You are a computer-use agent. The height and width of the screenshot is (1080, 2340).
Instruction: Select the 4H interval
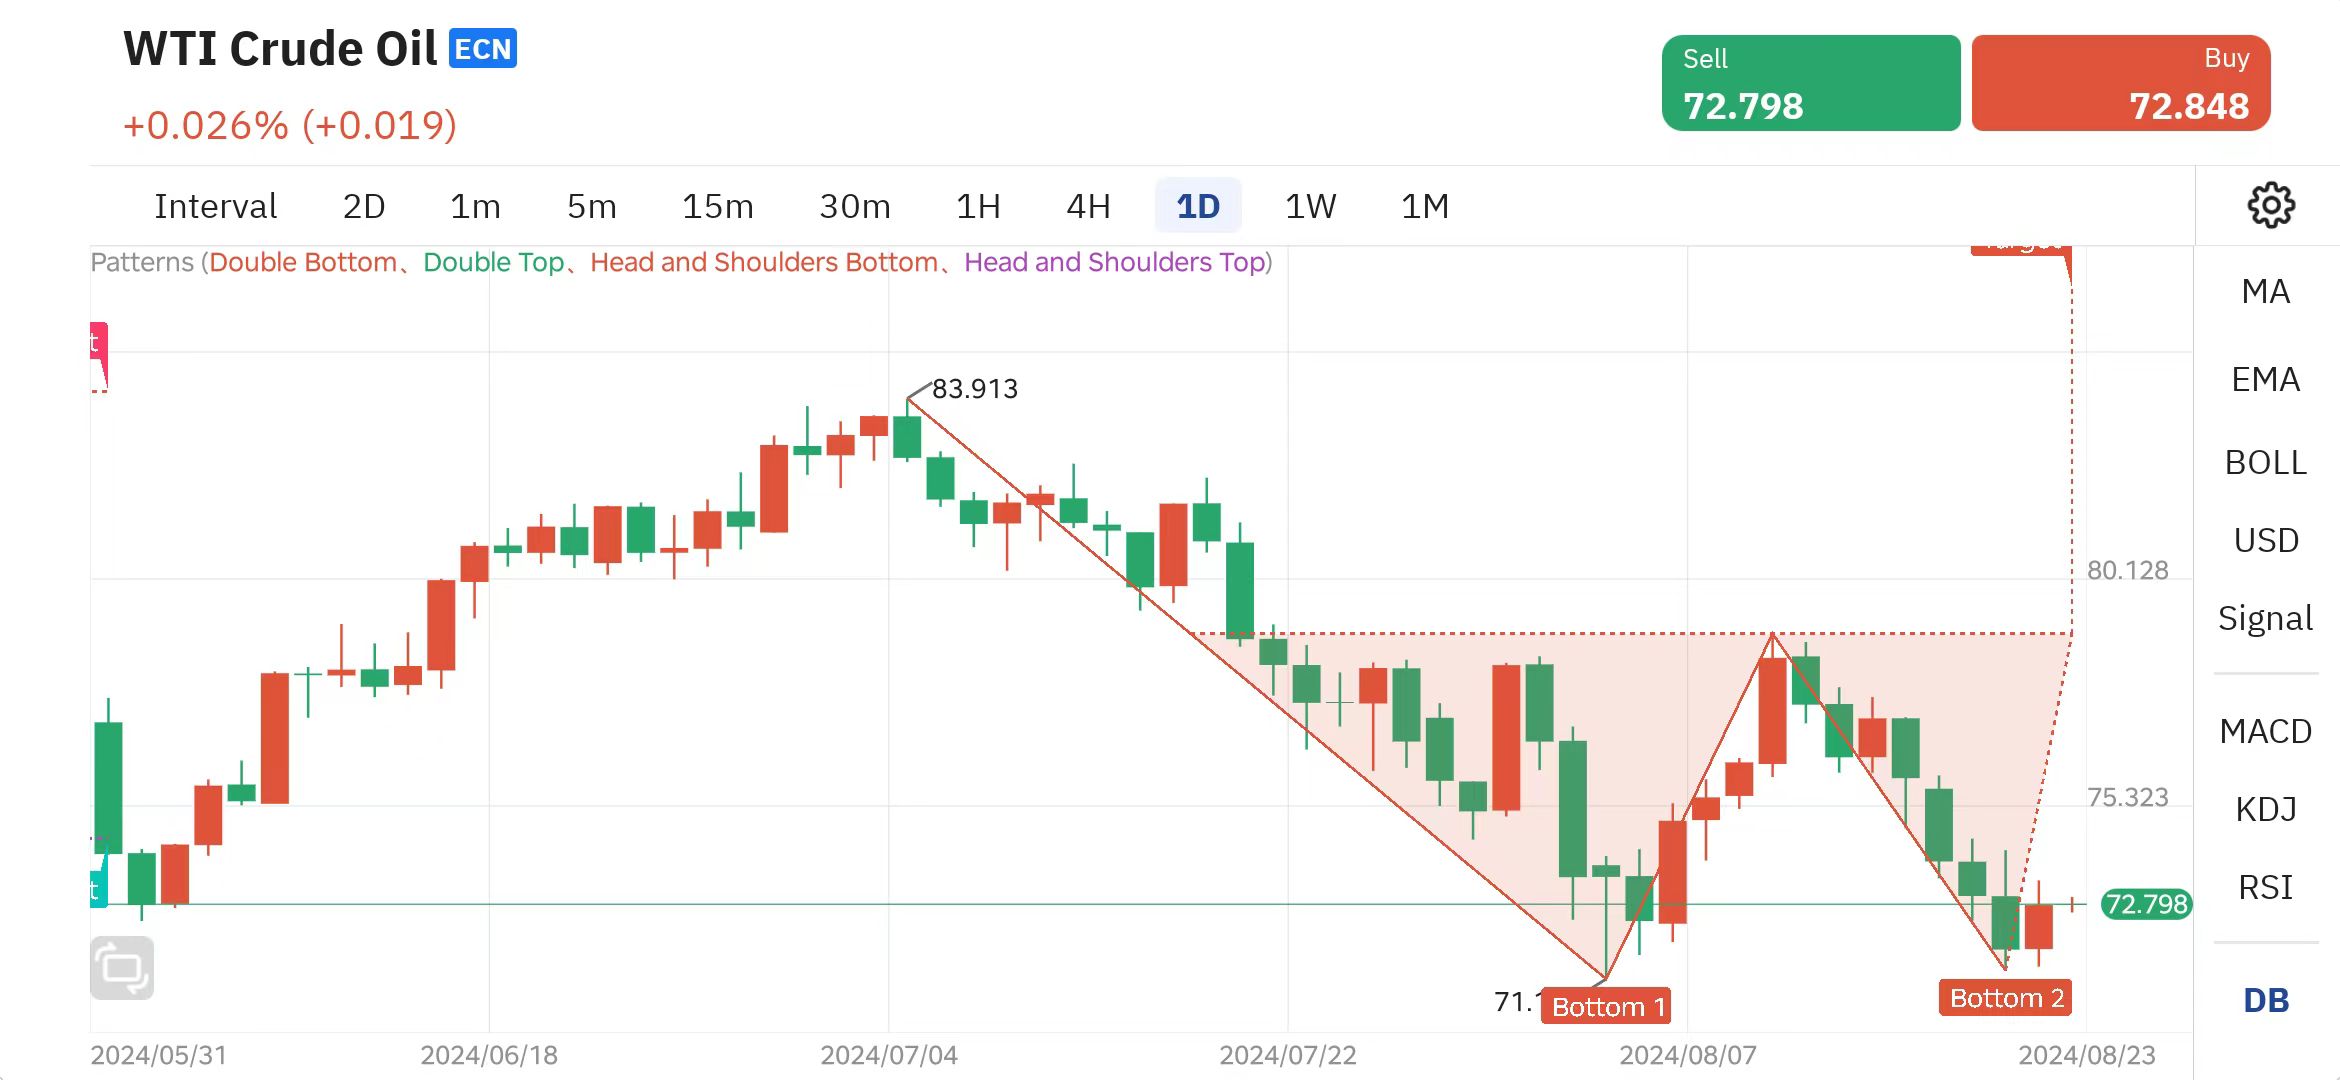pyautogui.click(x=1088, y=206)
